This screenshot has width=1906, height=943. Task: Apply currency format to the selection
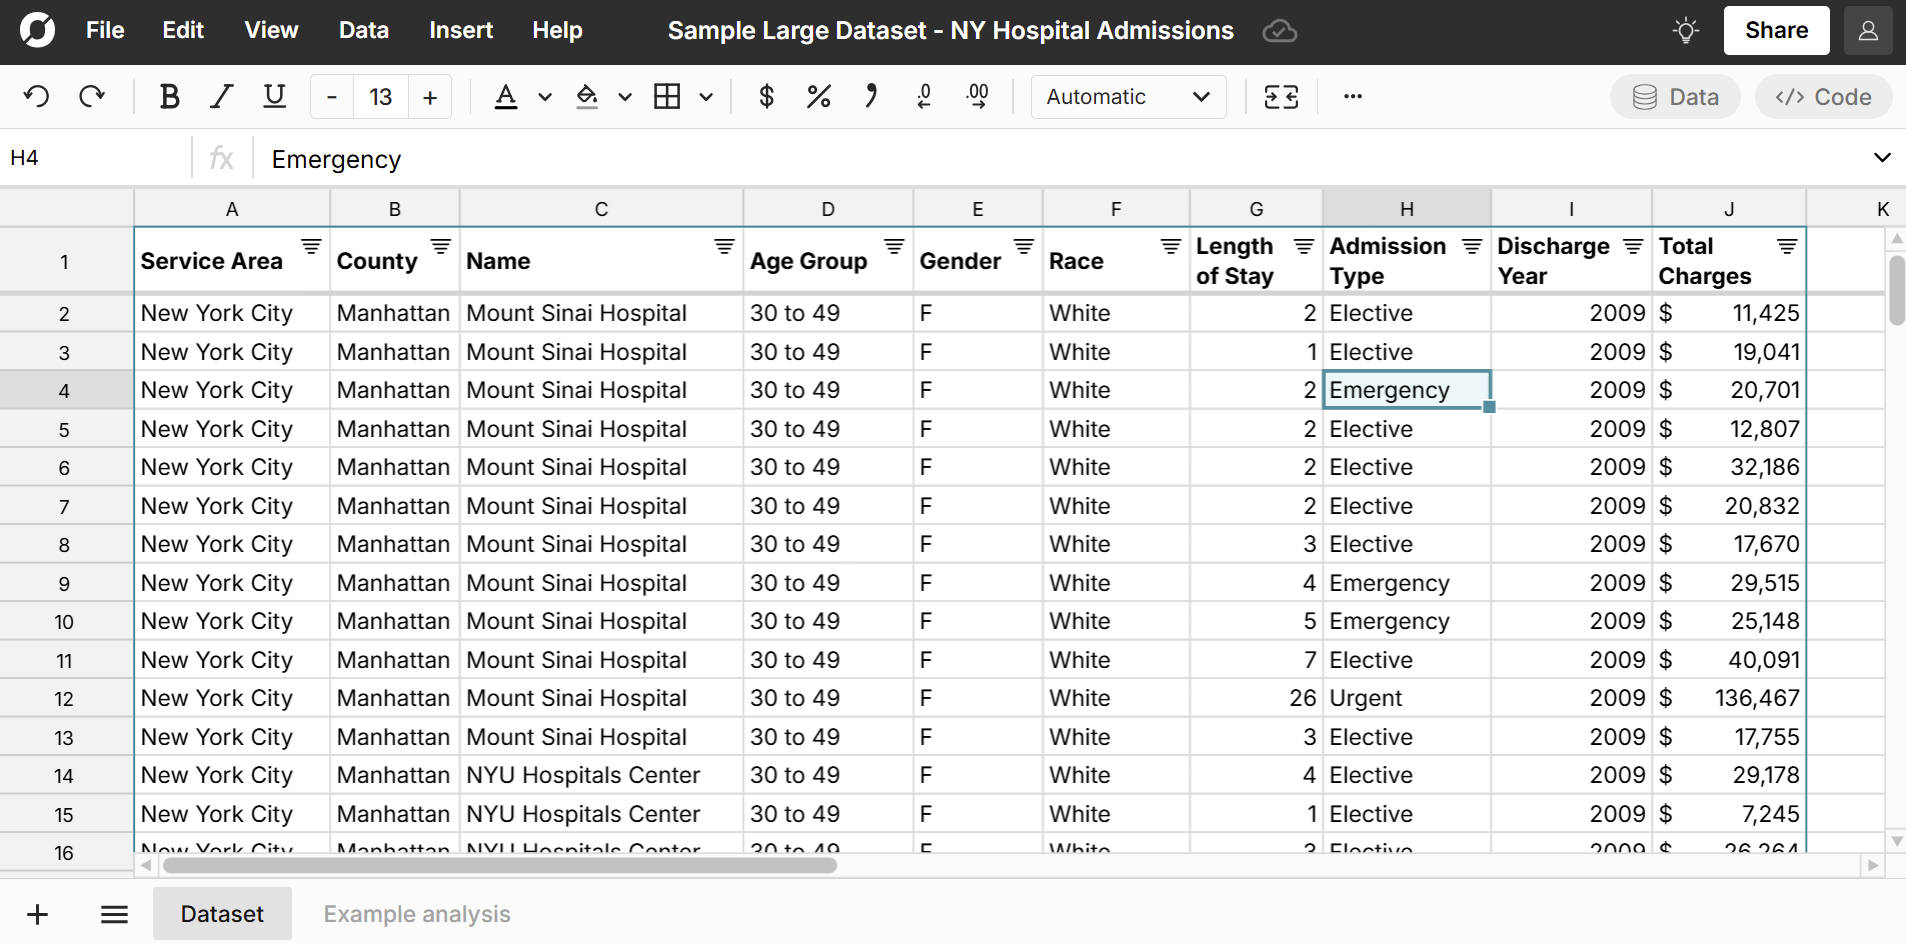[x=766, y=96]
